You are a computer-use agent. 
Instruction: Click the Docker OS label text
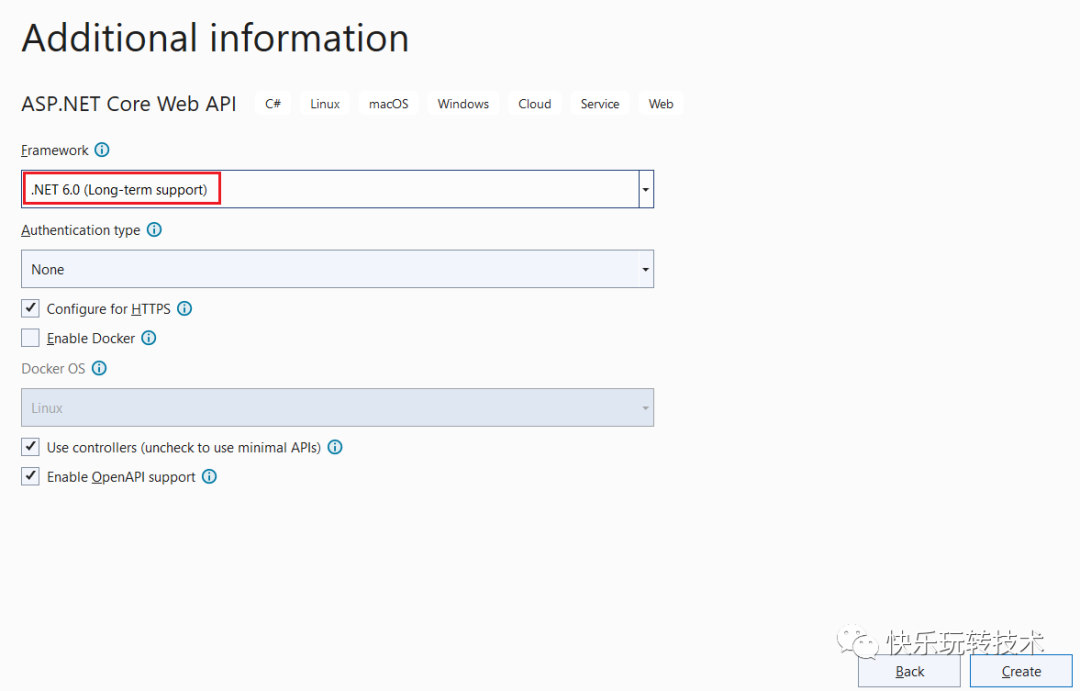53,369
